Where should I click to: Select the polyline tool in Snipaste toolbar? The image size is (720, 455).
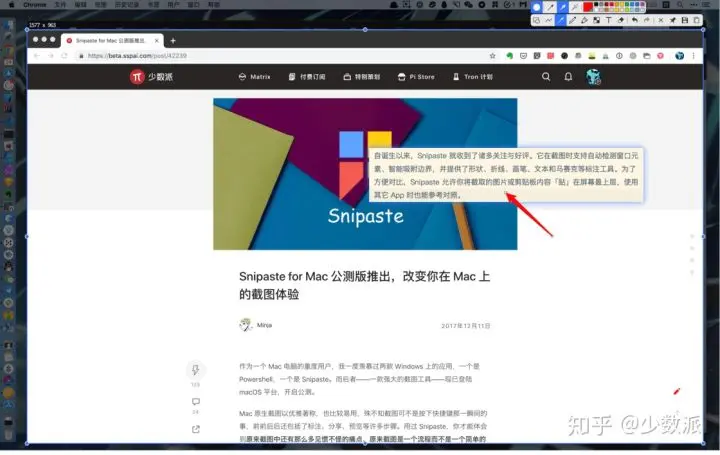[549, 21]
